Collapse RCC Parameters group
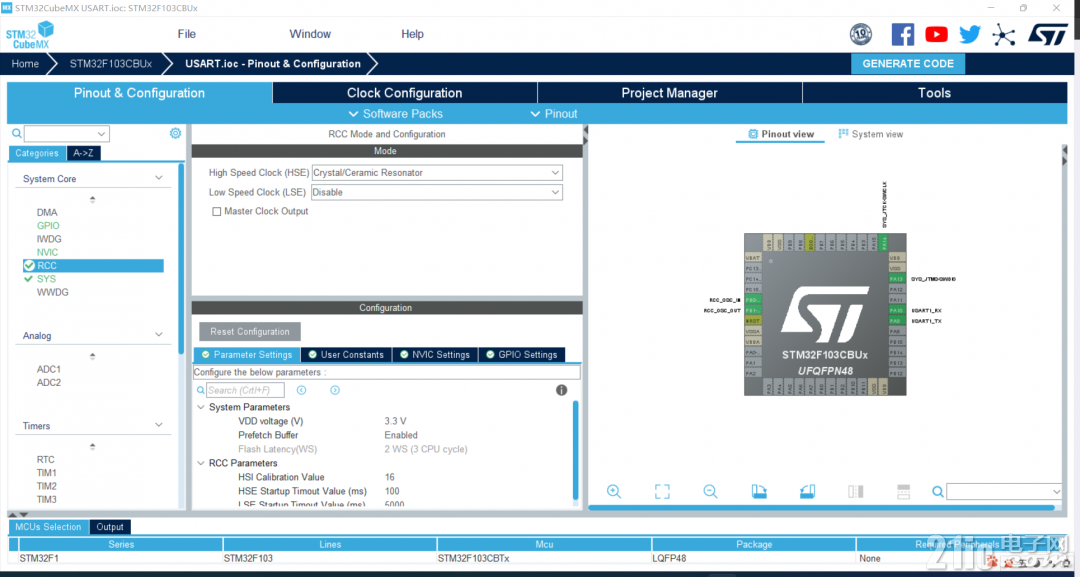This screenshot has height=577, width=1080. (201, 463)
